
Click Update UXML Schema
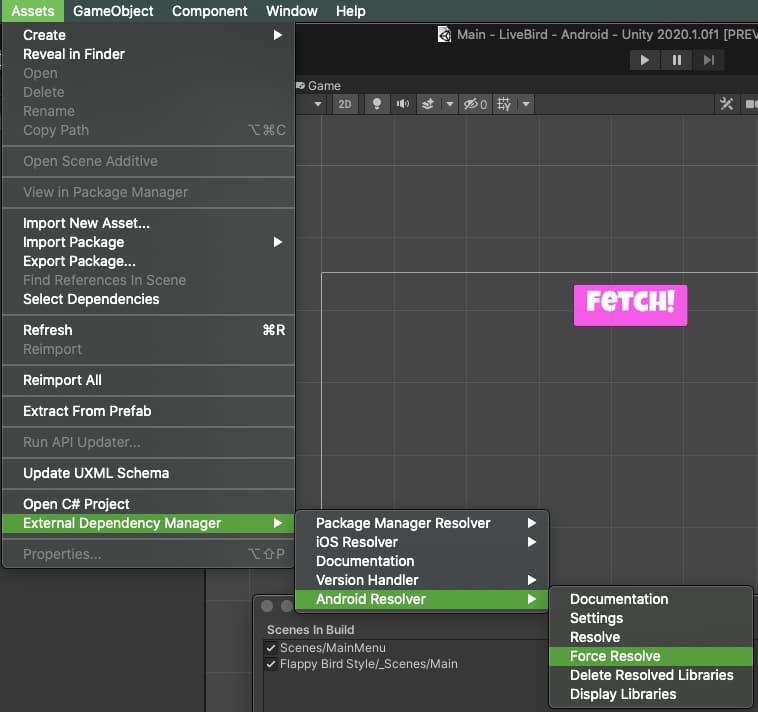tap(148, 473)
